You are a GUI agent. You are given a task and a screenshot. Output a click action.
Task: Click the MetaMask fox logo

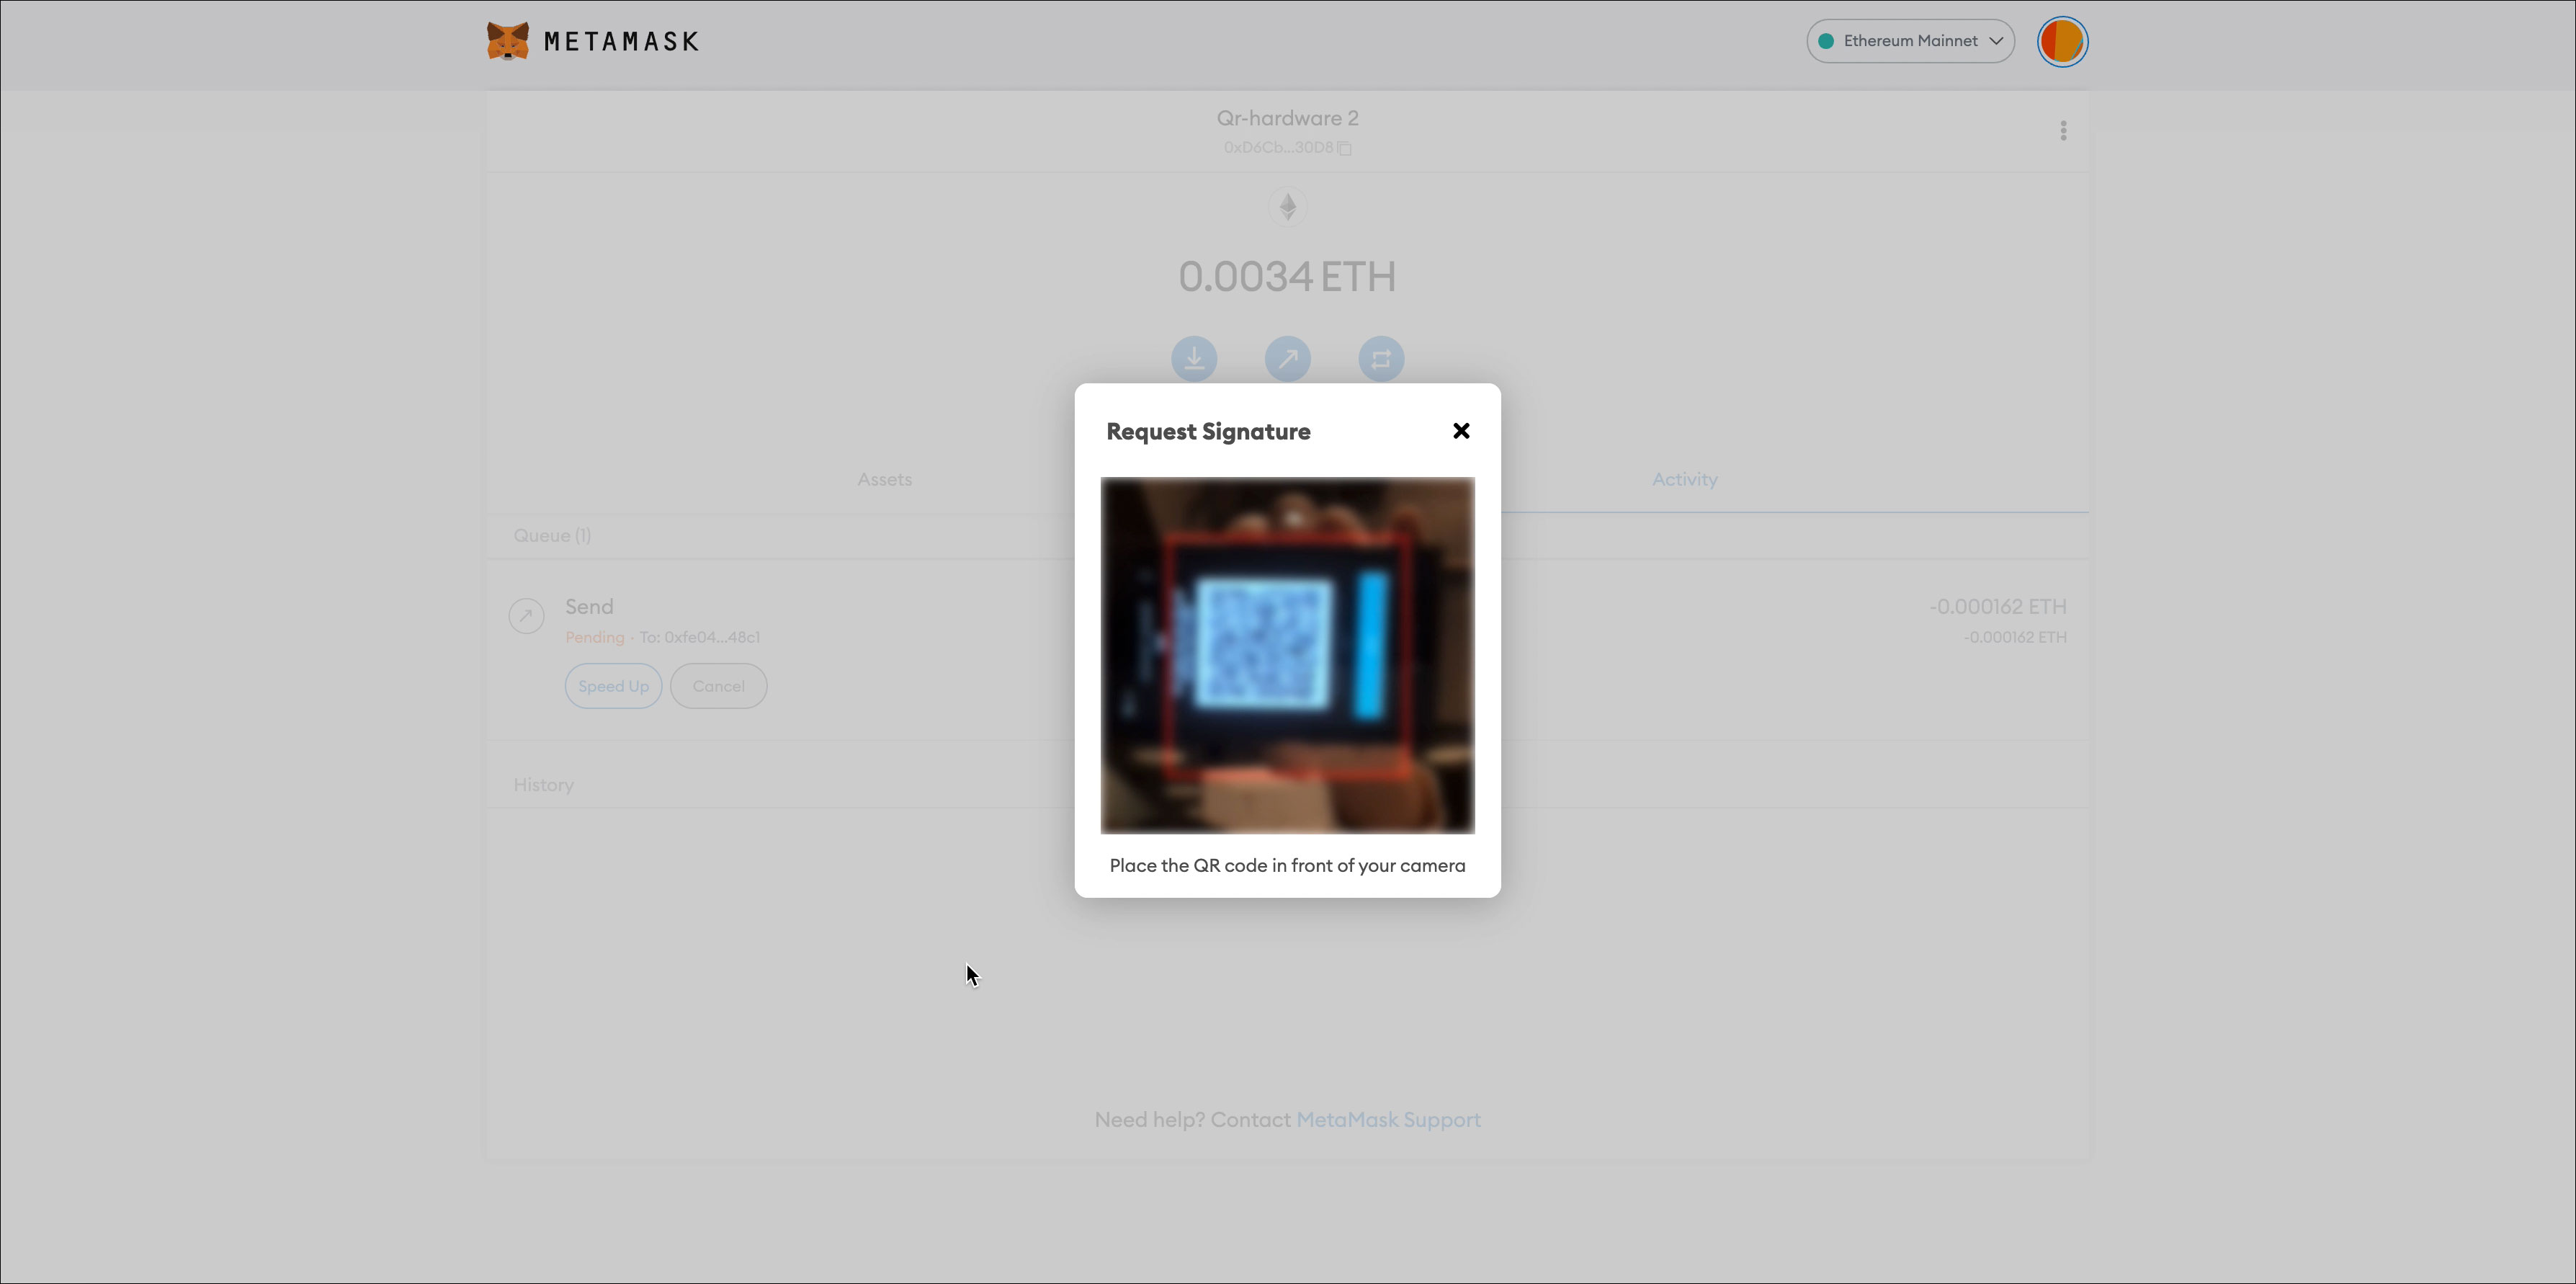(508, 41)
